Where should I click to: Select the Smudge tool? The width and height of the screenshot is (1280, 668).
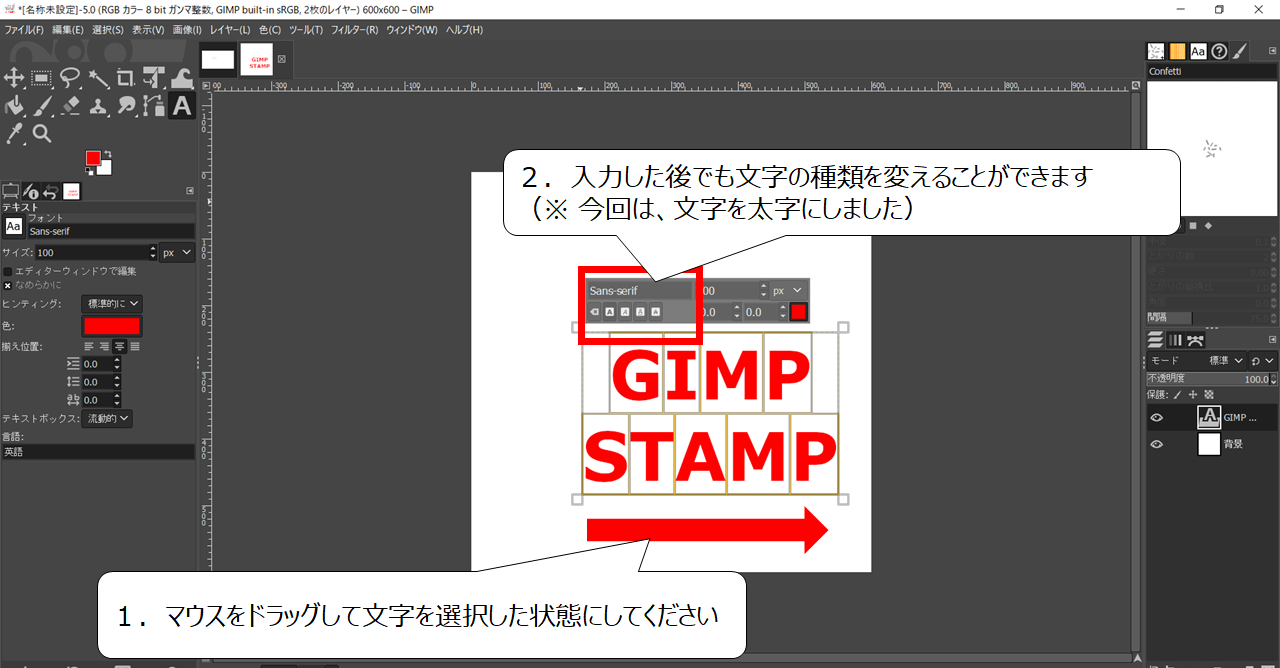(x=126, y=105)
